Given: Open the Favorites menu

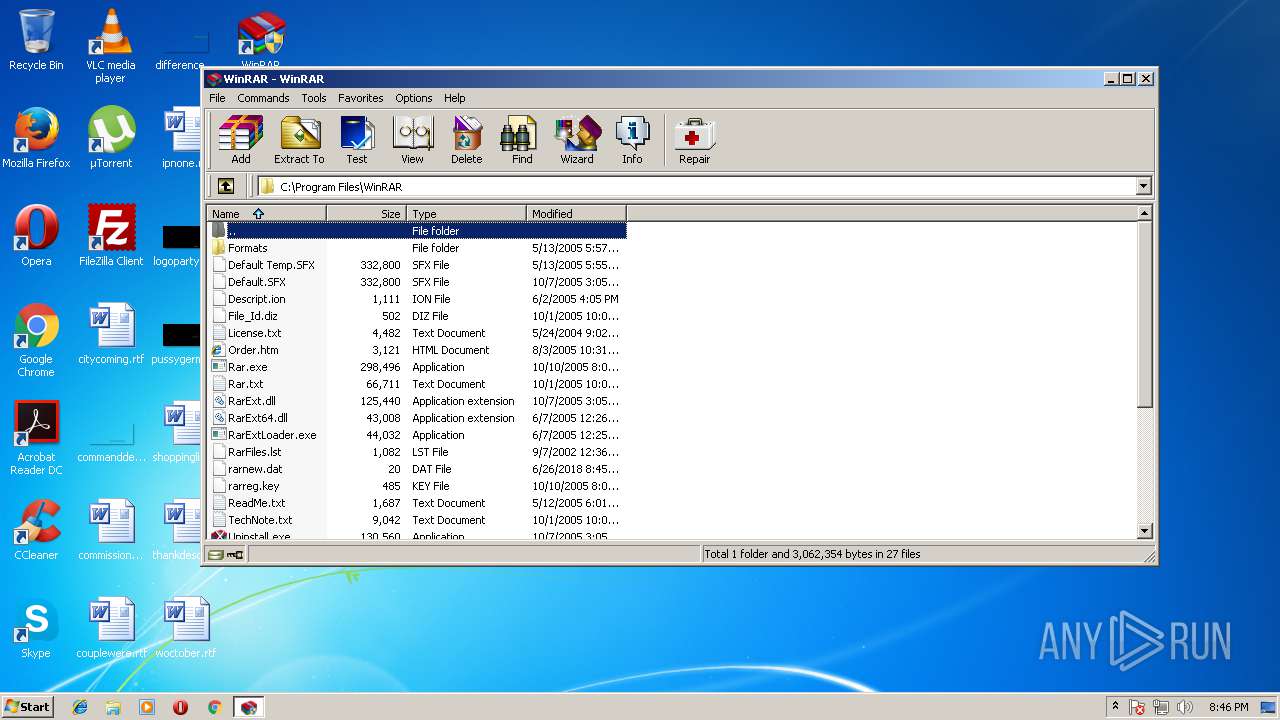Looking at the screenshot, I should pyautogui.click(x=361, y=98).
